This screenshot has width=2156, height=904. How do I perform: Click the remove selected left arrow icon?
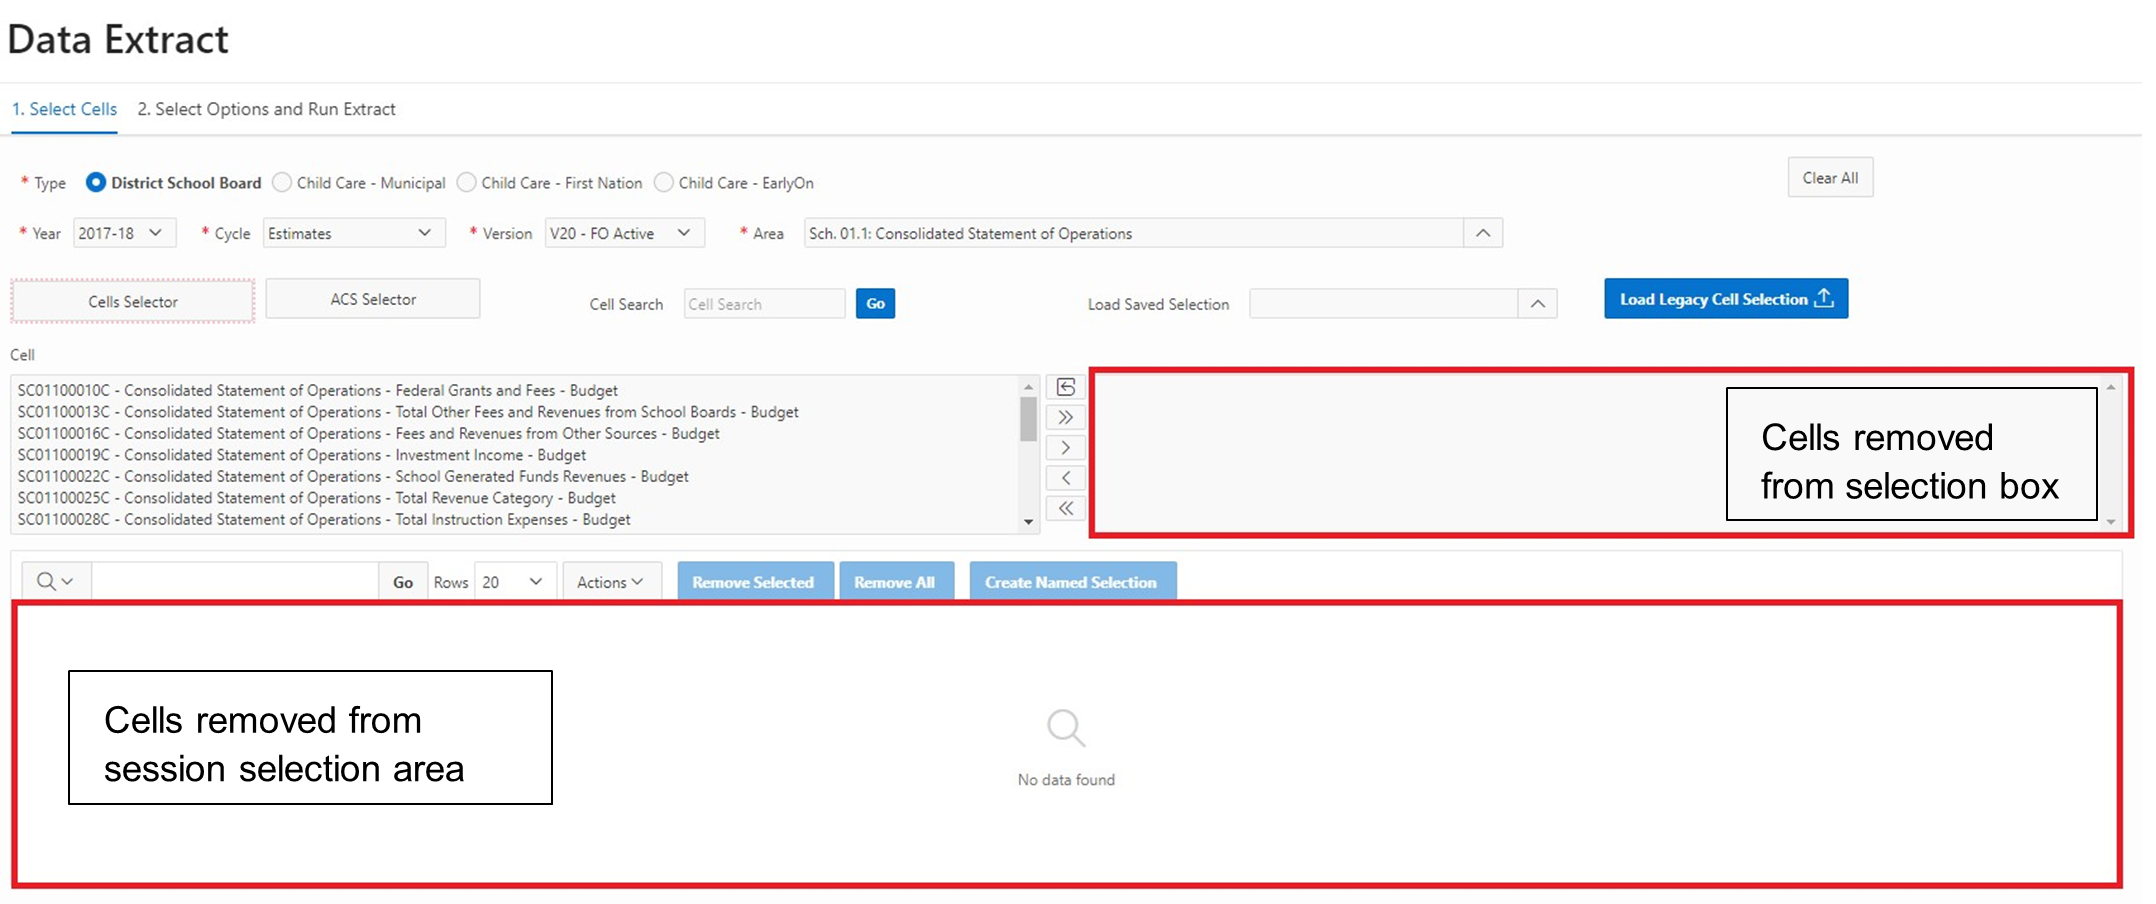[x=1066, y=478]
